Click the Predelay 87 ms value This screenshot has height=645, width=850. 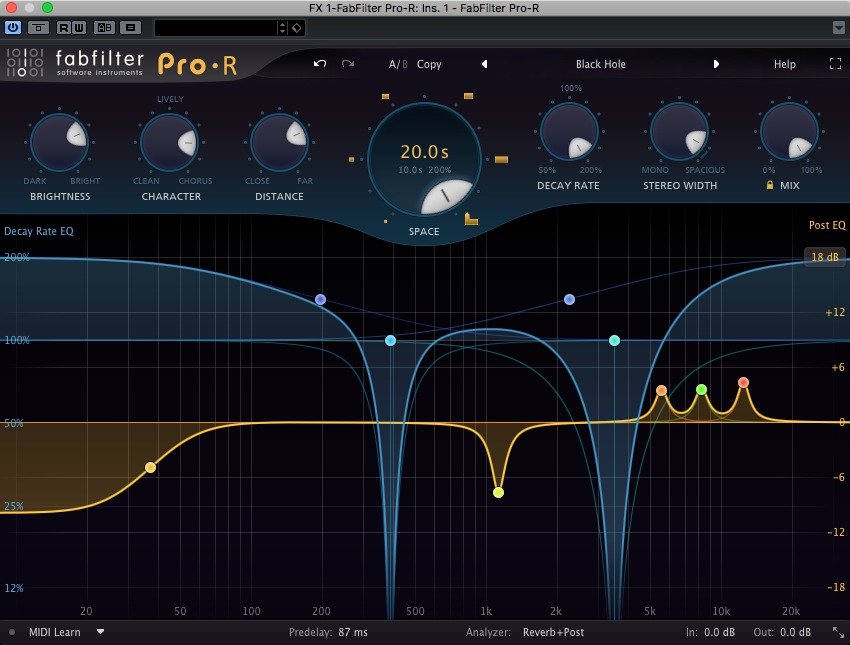pyautogui.click(x=353, y=632)
